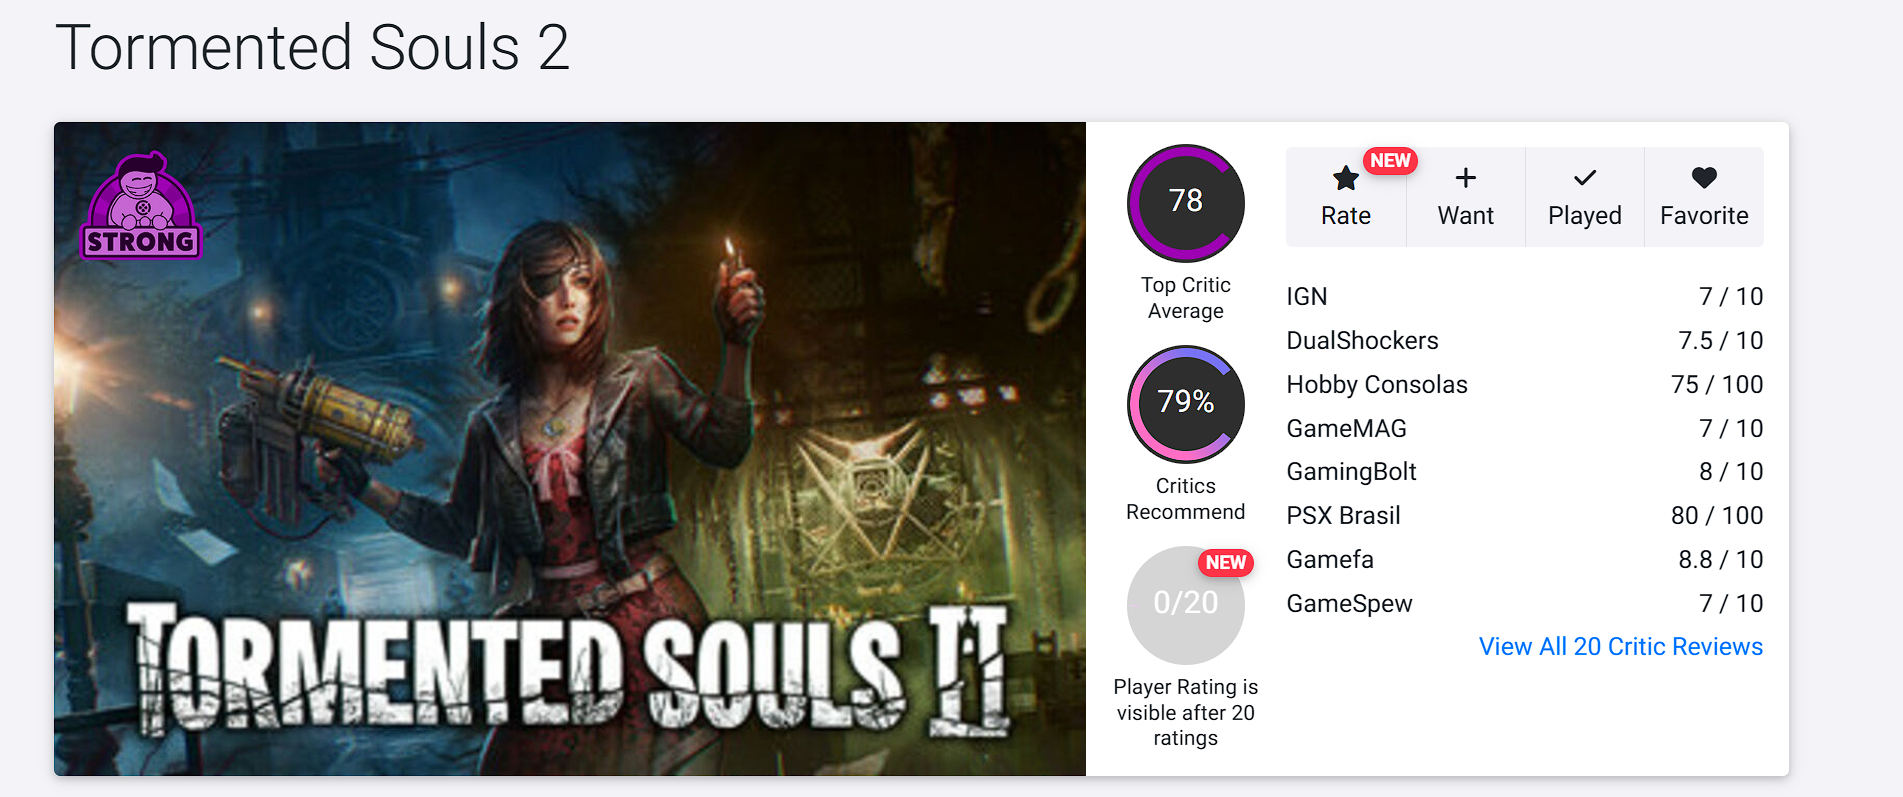Select the GamingBolt review
Viewport: 1903px width, 797px height.
[x=1351, y=472]
